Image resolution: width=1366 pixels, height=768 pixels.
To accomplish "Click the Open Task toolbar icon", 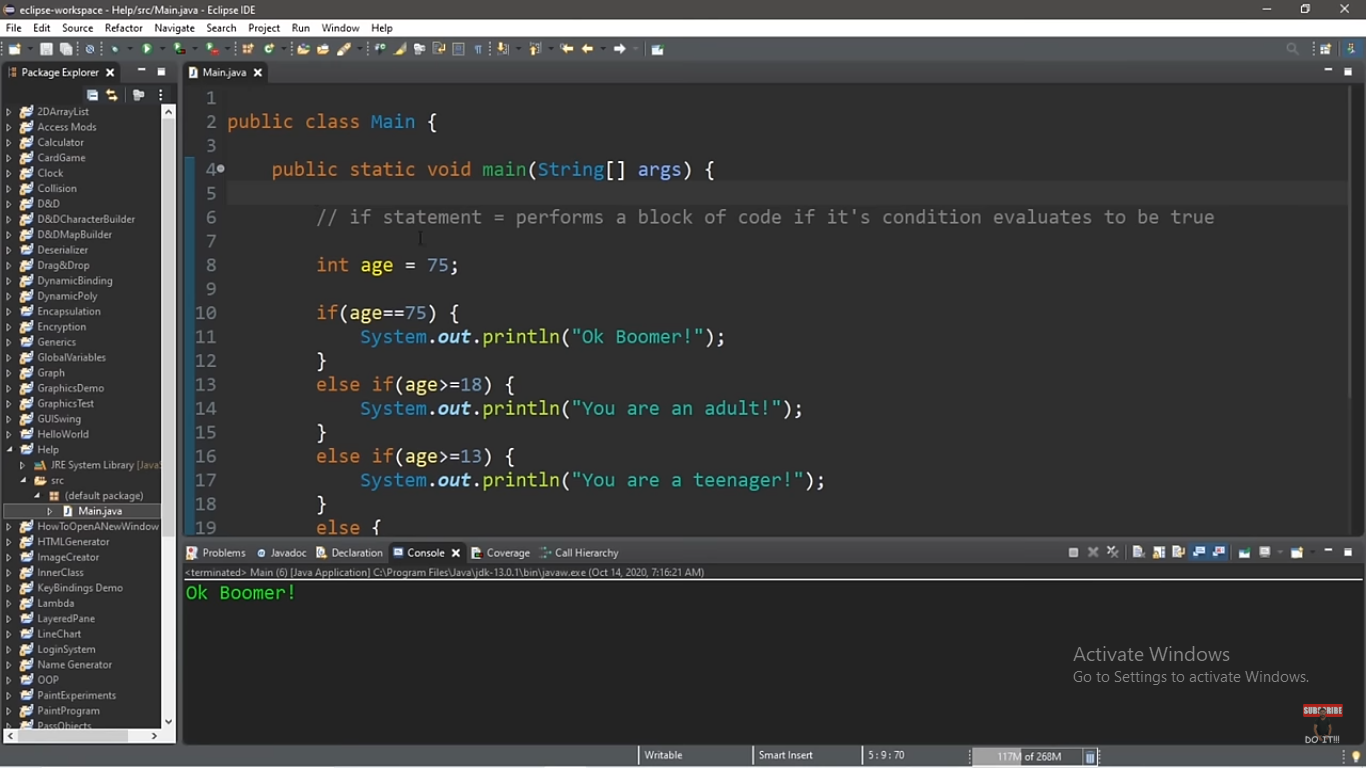I will [x=323, y=49].
